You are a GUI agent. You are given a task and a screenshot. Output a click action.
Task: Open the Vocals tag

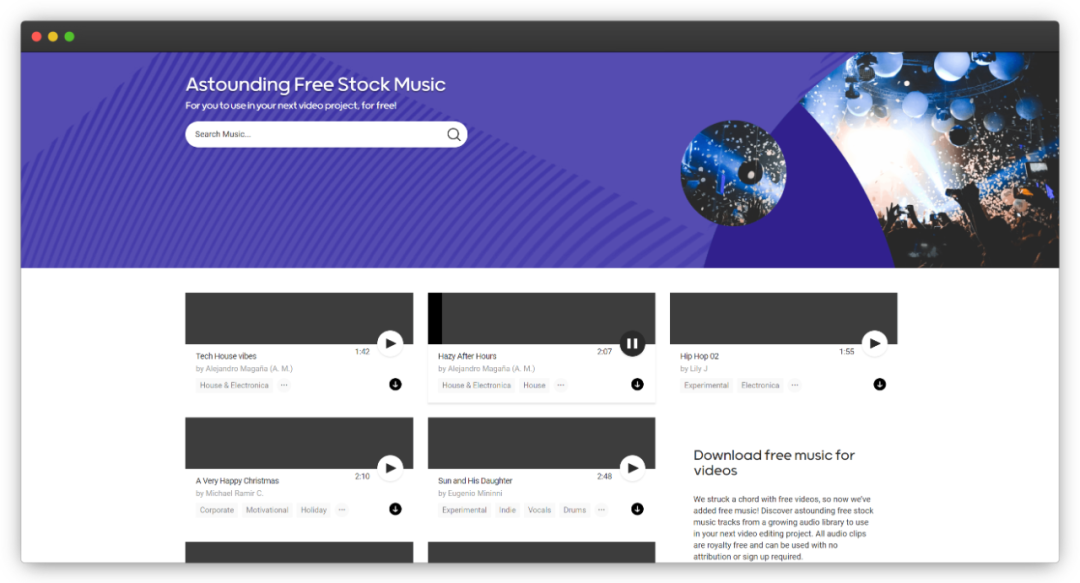coord(539,510)
